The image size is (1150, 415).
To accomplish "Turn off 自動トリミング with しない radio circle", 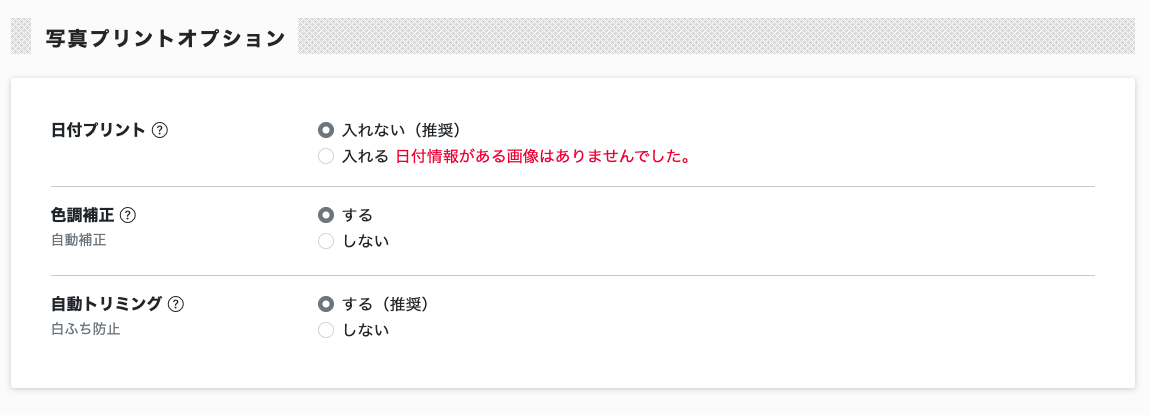I will [326, 330].
